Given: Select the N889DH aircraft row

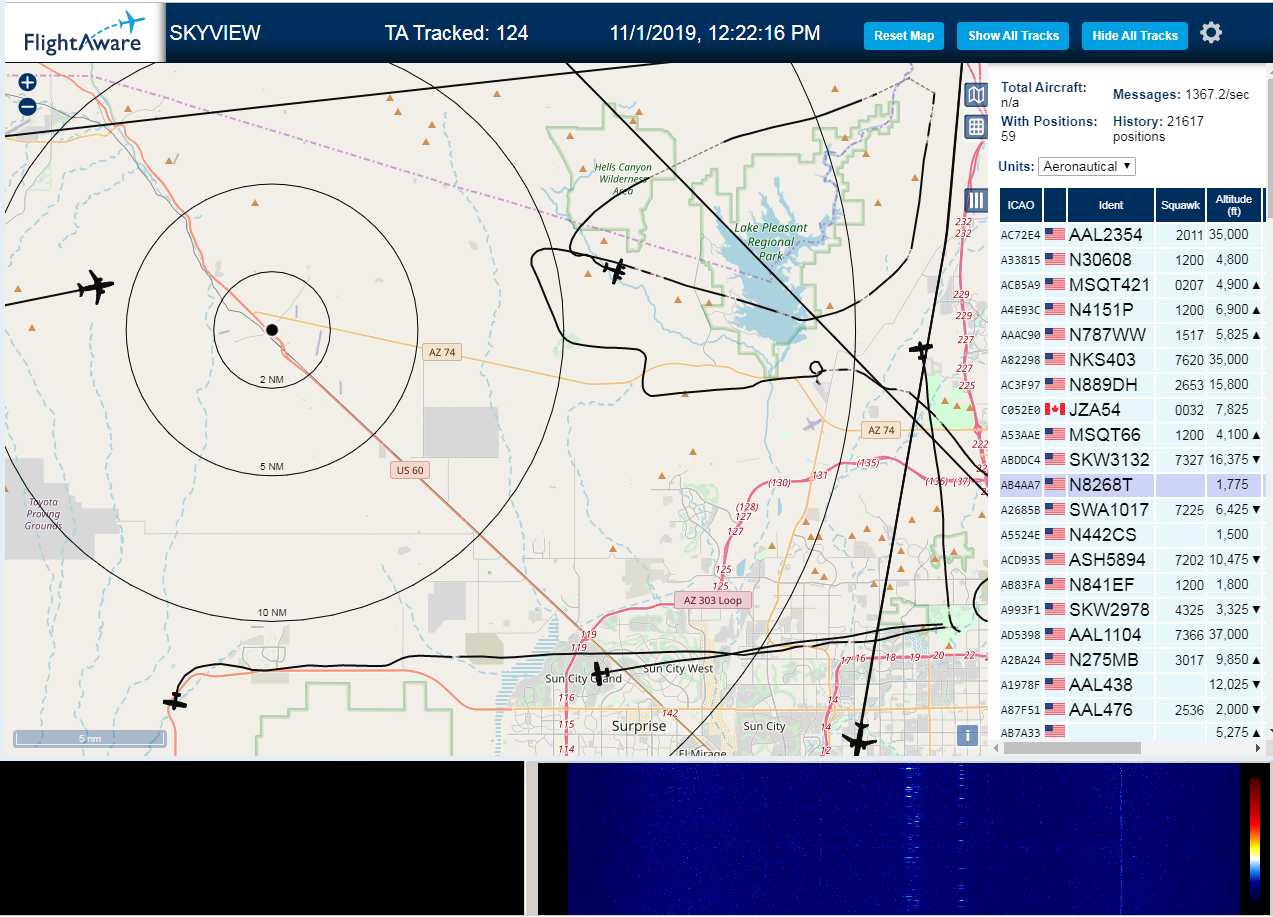Looking at the screenshot, I should 1131,384.
